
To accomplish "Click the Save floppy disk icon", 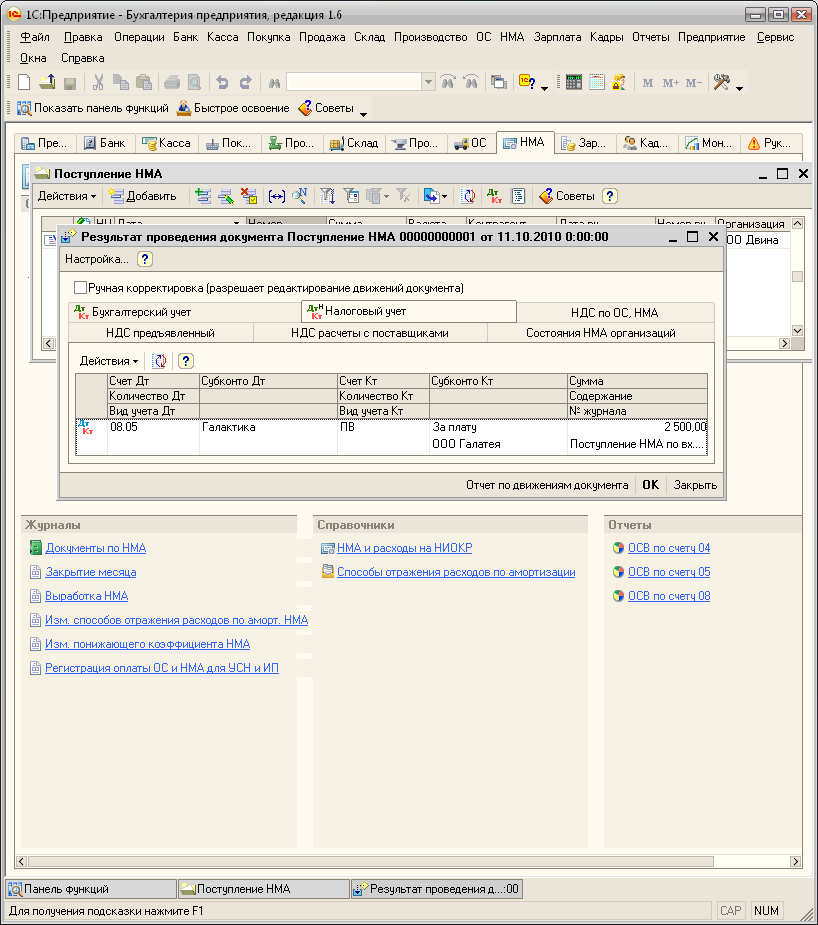I will [70, 83].
